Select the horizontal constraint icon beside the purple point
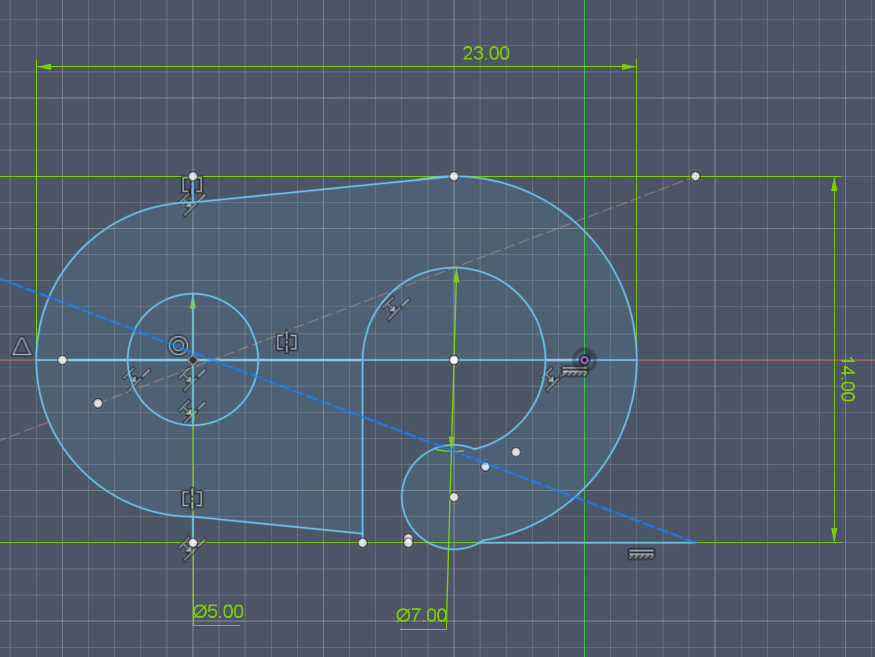 [574, 371]
